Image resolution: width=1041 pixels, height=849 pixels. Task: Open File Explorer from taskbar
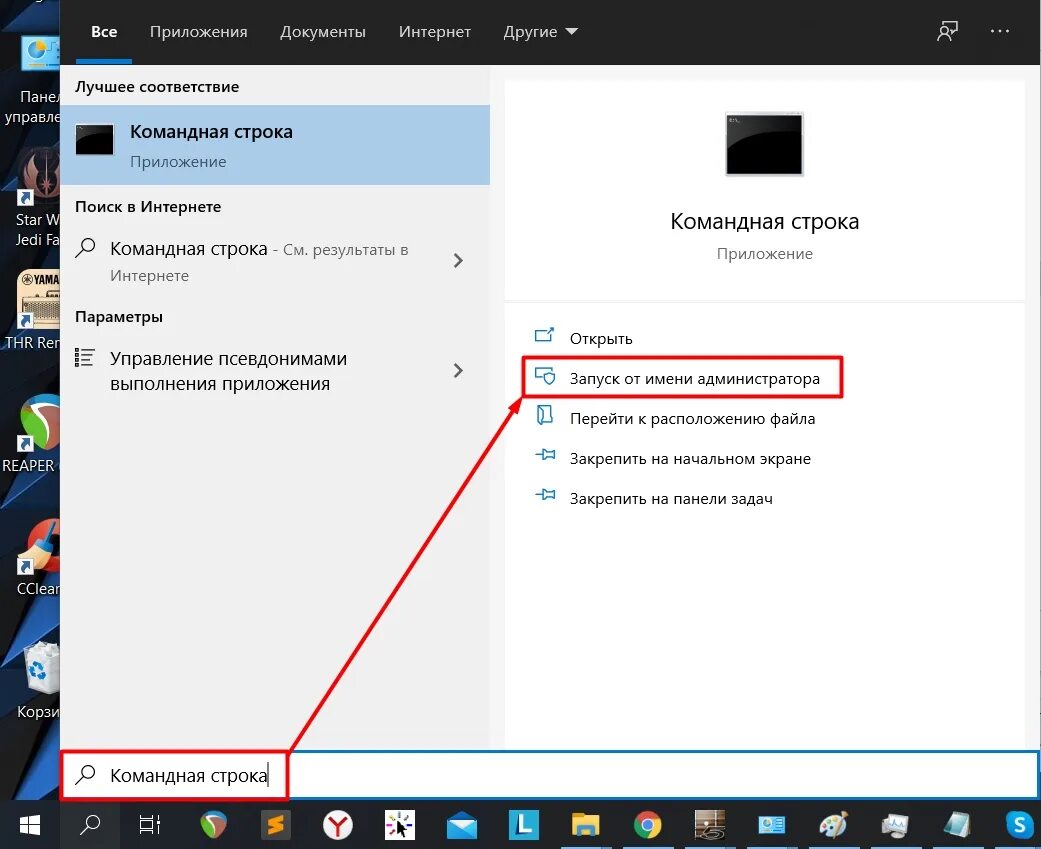point(586,825)
